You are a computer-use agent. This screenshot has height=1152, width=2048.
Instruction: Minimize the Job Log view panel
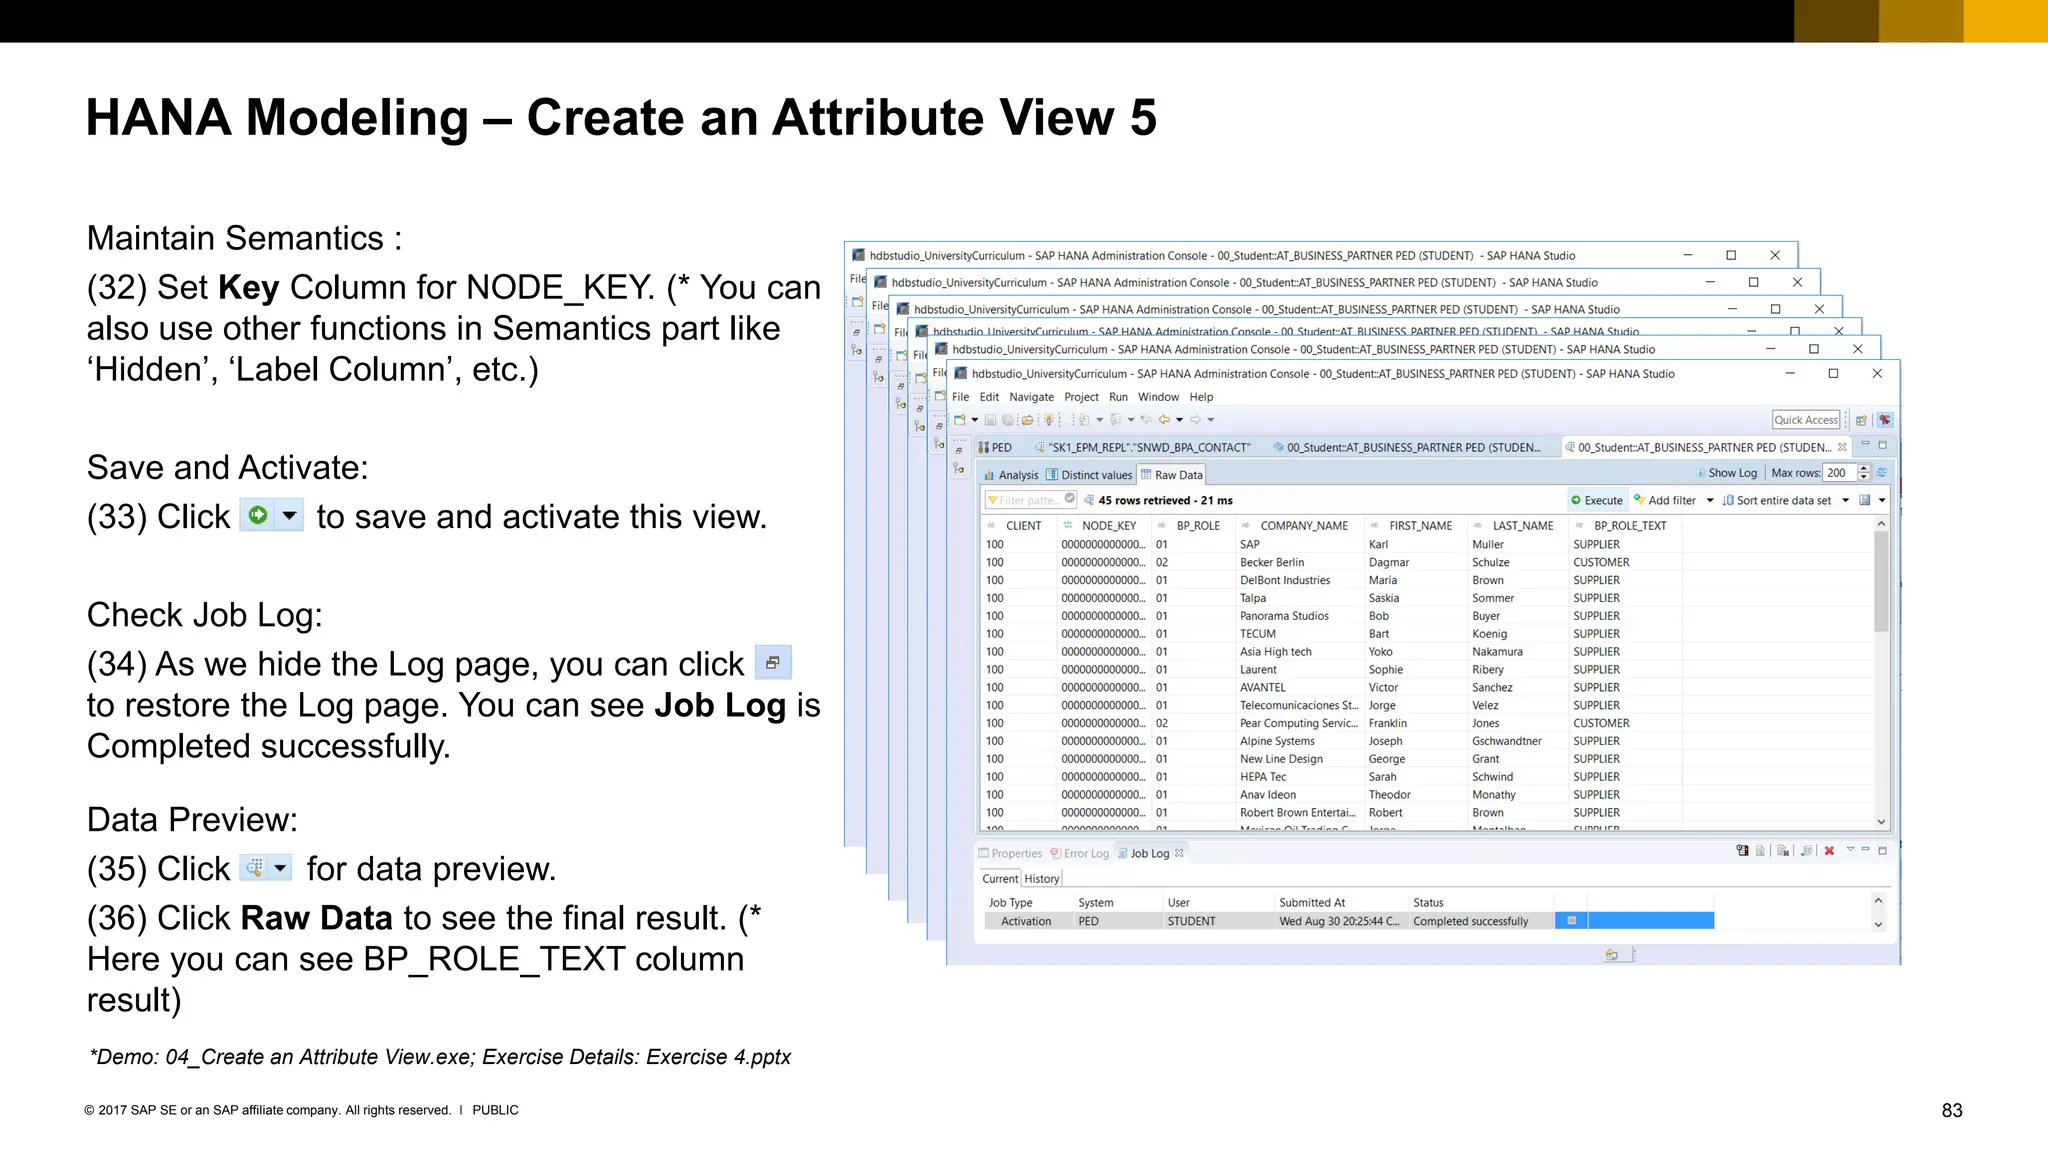click(1865, 850)
